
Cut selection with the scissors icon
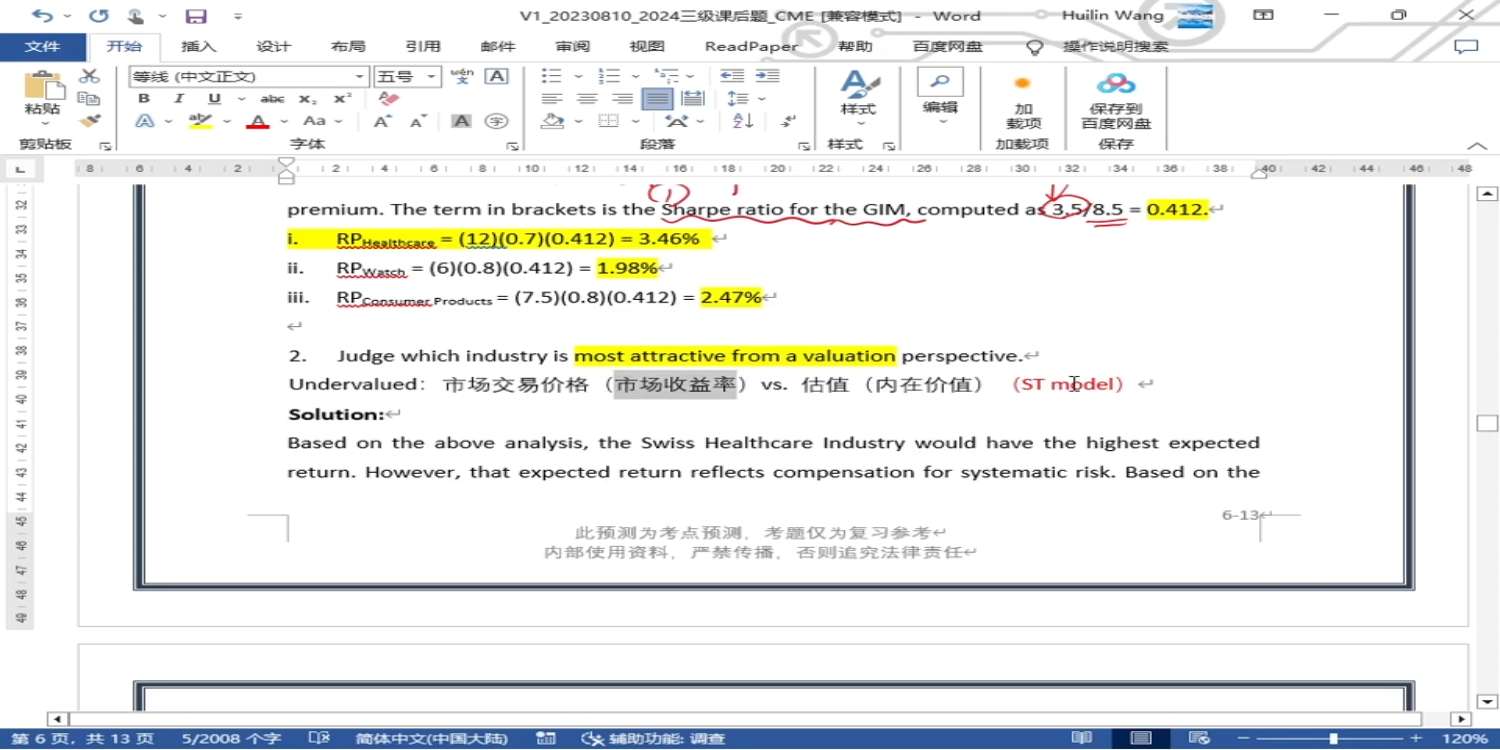(90, 76)
